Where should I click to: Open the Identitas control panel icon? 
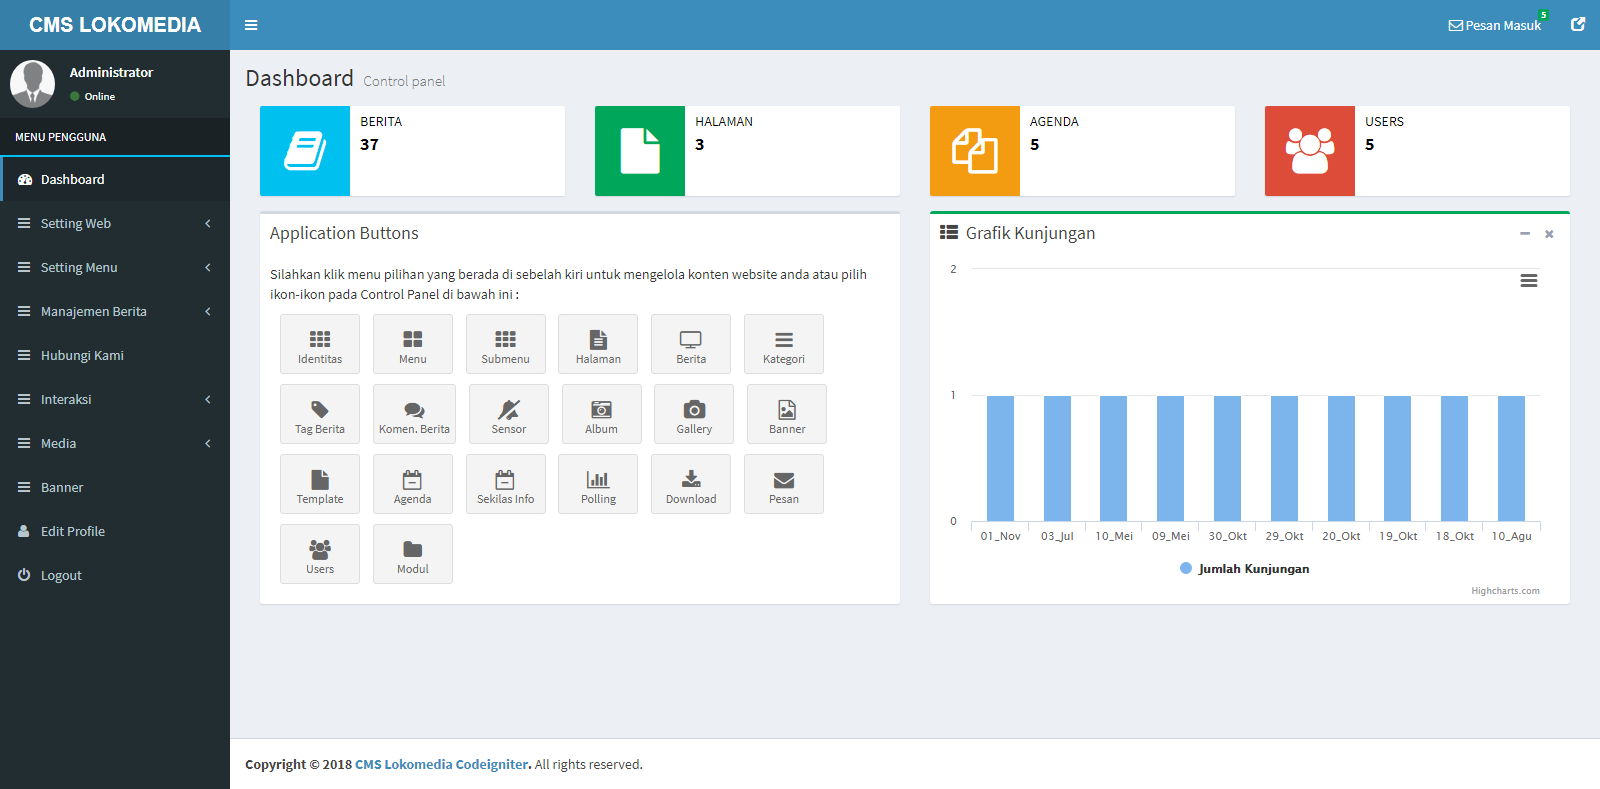coord(320,344)
